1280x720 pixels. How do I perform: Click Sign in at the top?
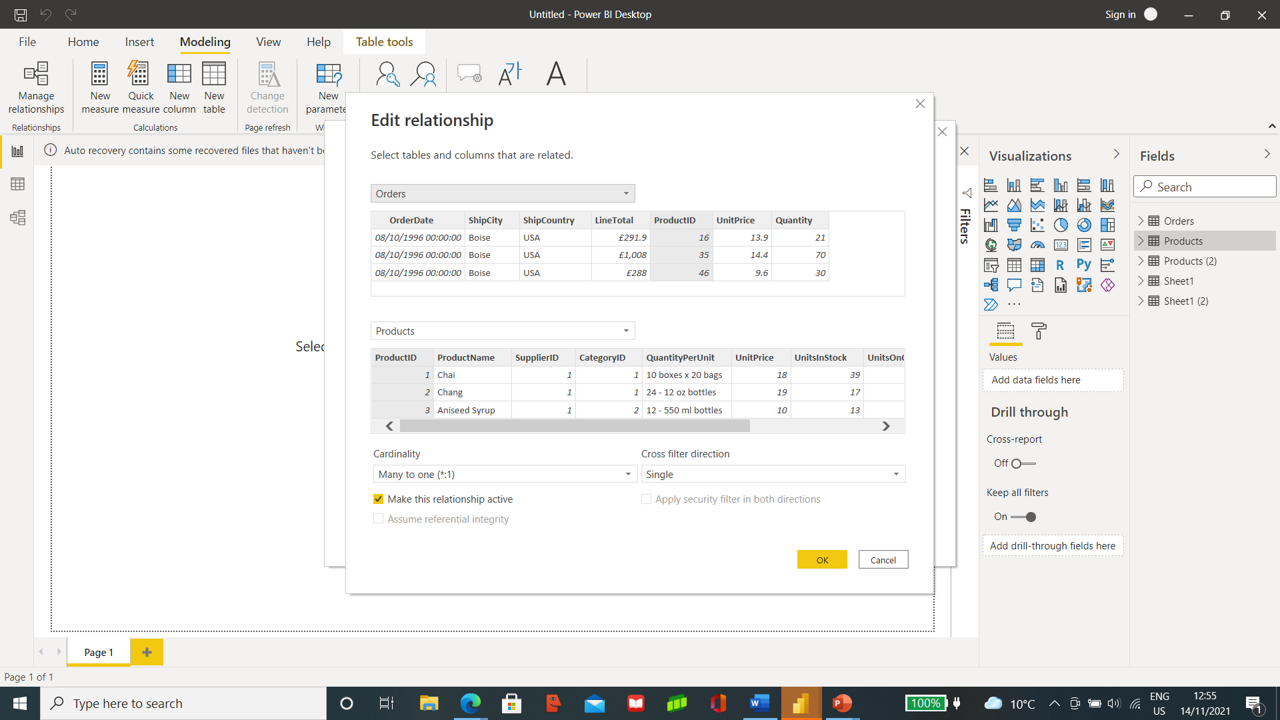pyautogui.click(x=1120, y=15)
